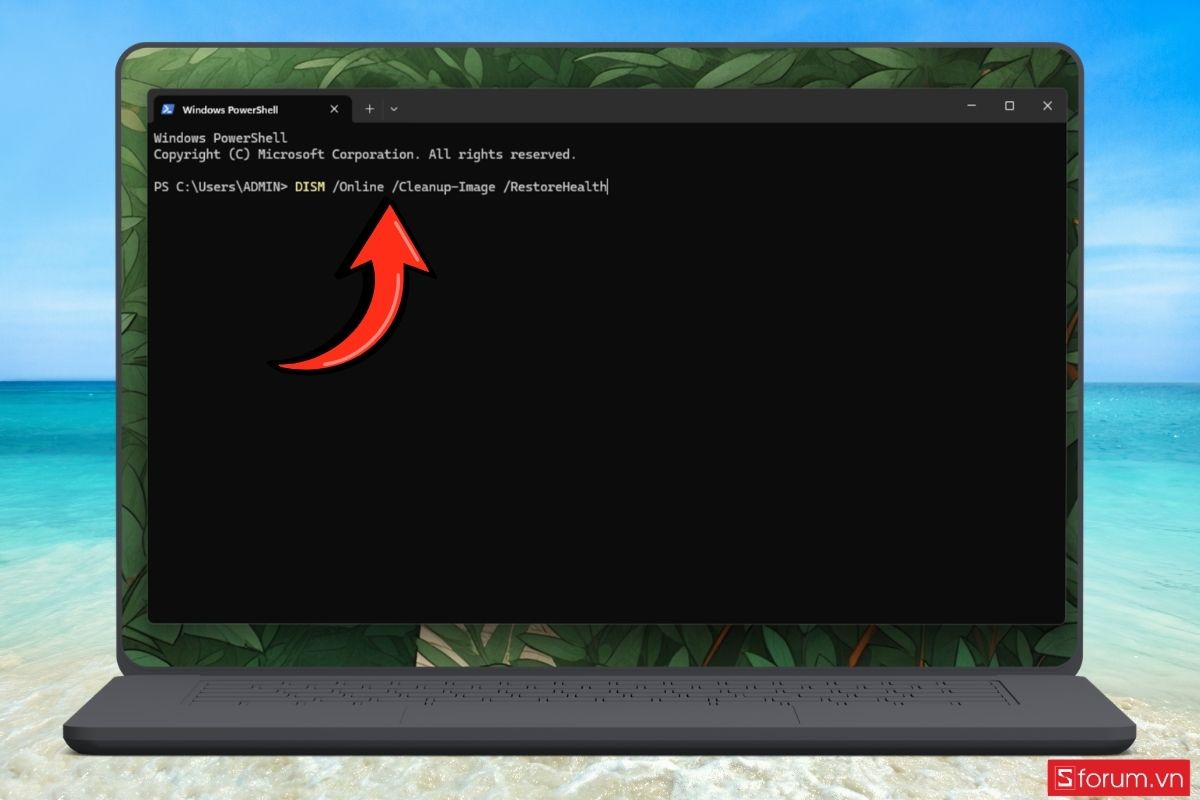Maximize the PowerShell window

tap(1009, 106)
